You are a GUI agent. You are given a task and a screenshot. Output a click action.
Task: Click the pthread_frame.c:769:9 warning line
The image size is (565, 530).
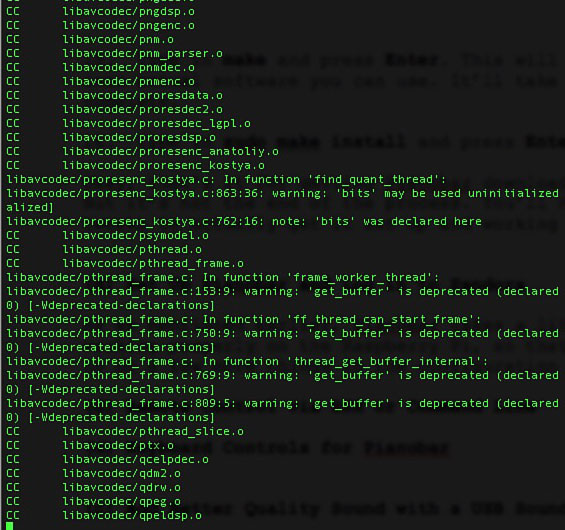click(x=282, y=376)
